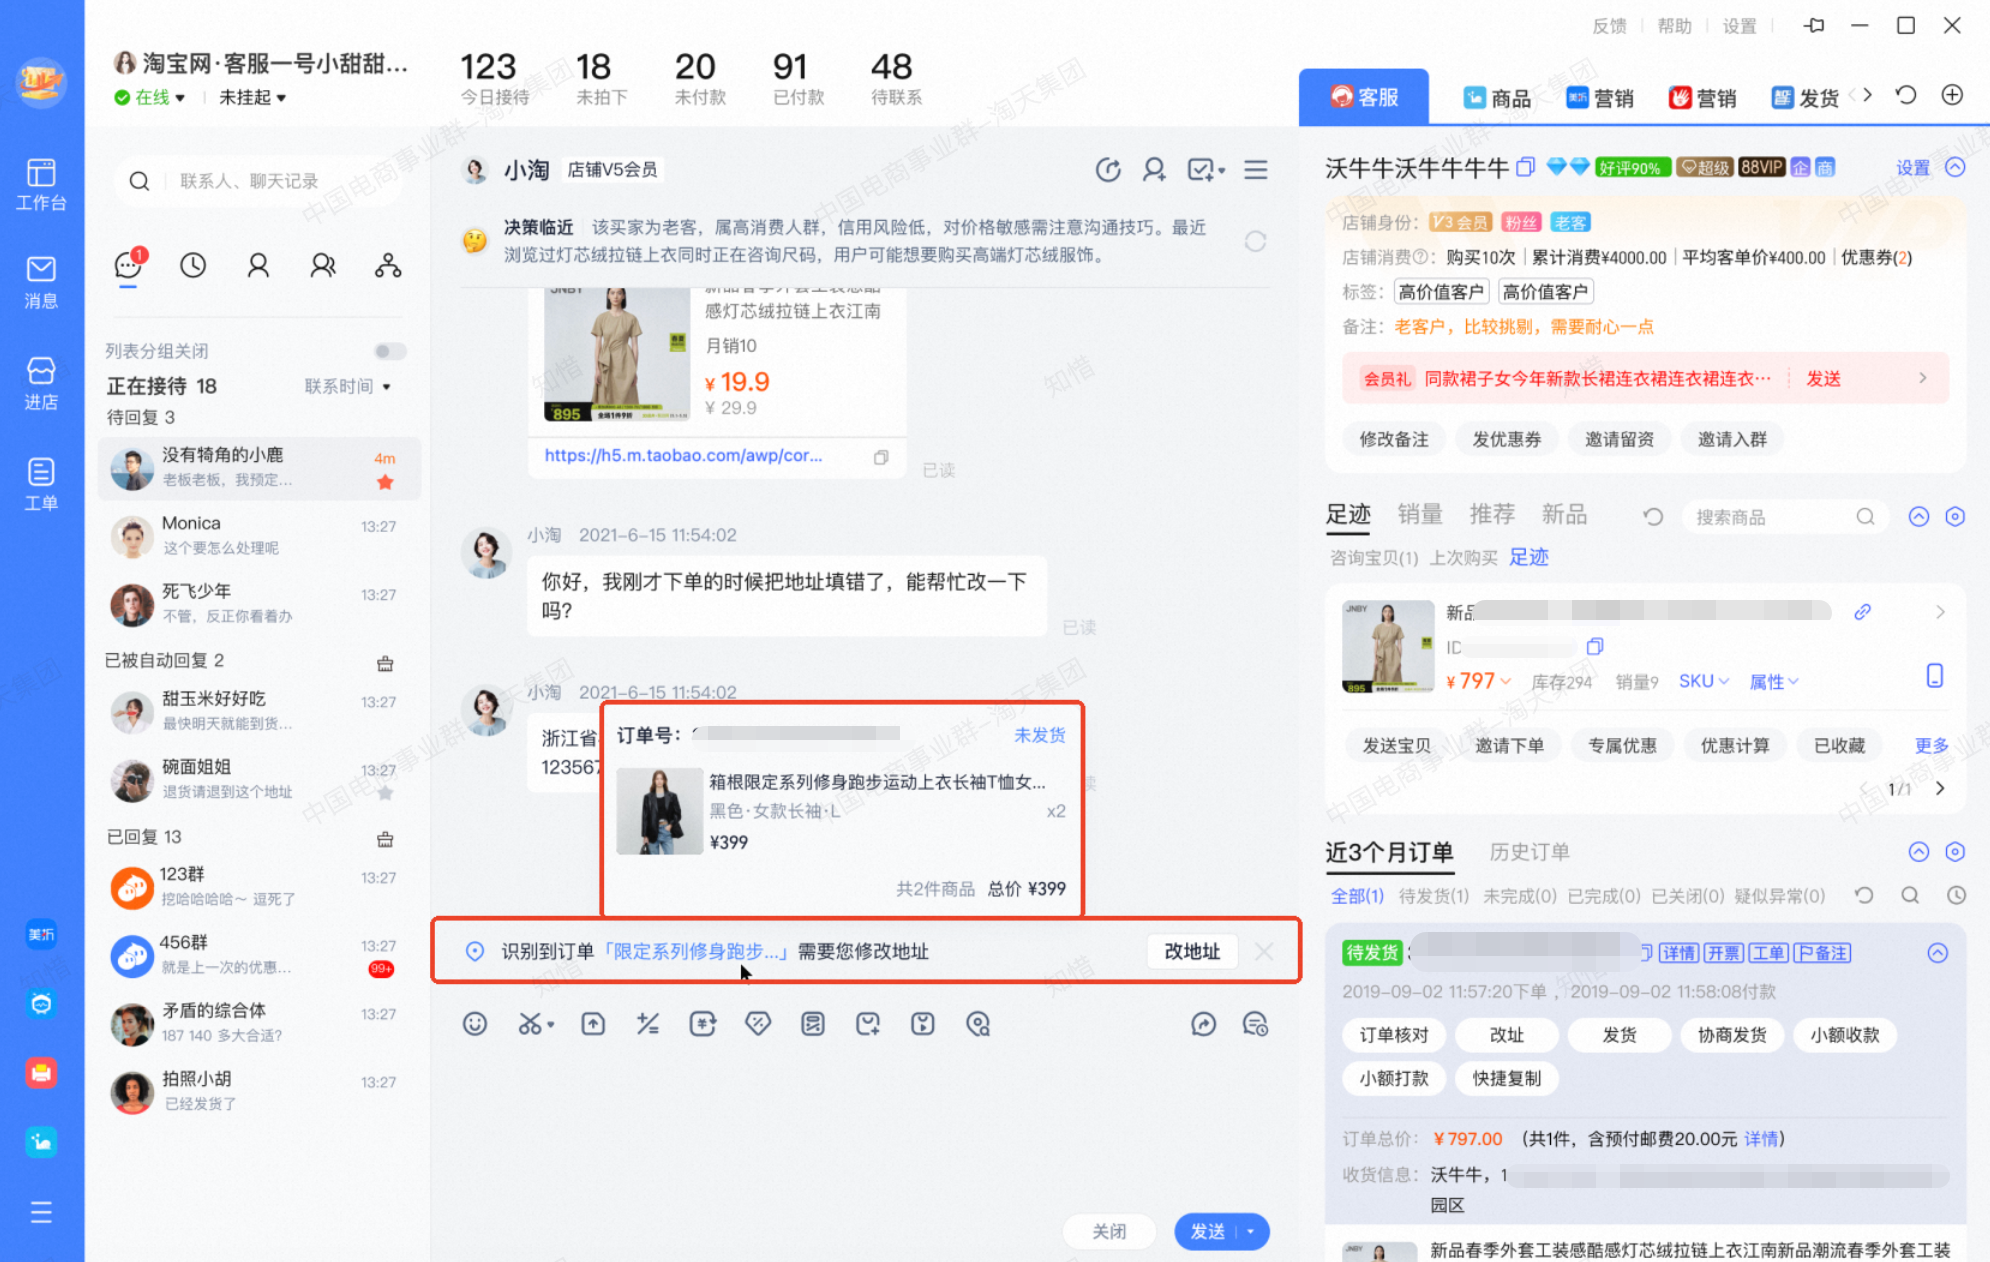Open the ¥797 product thumbnail in 足迹
This screenshot has height=1262, width=1990.
pos(1388,647)
